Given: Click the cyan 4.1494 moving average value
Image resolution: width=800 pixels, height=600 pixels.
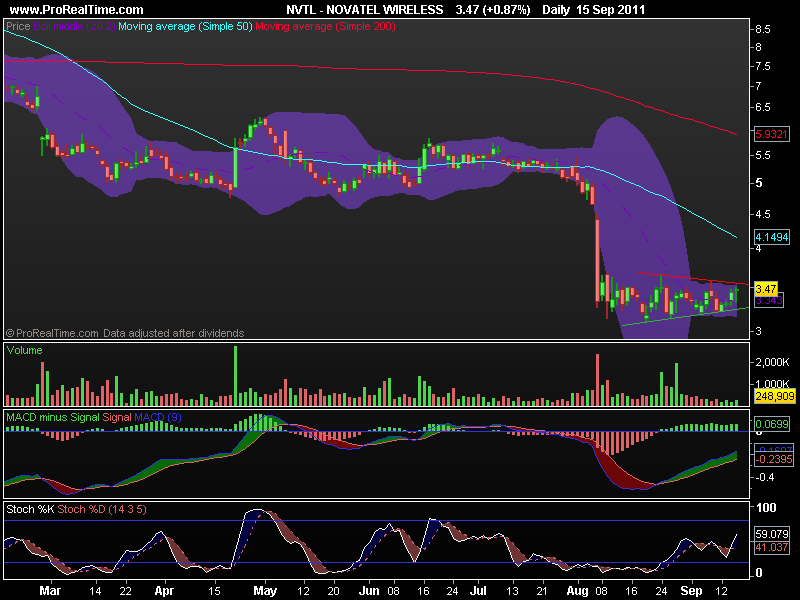Looking at the screenshot, I should [771, 237].
